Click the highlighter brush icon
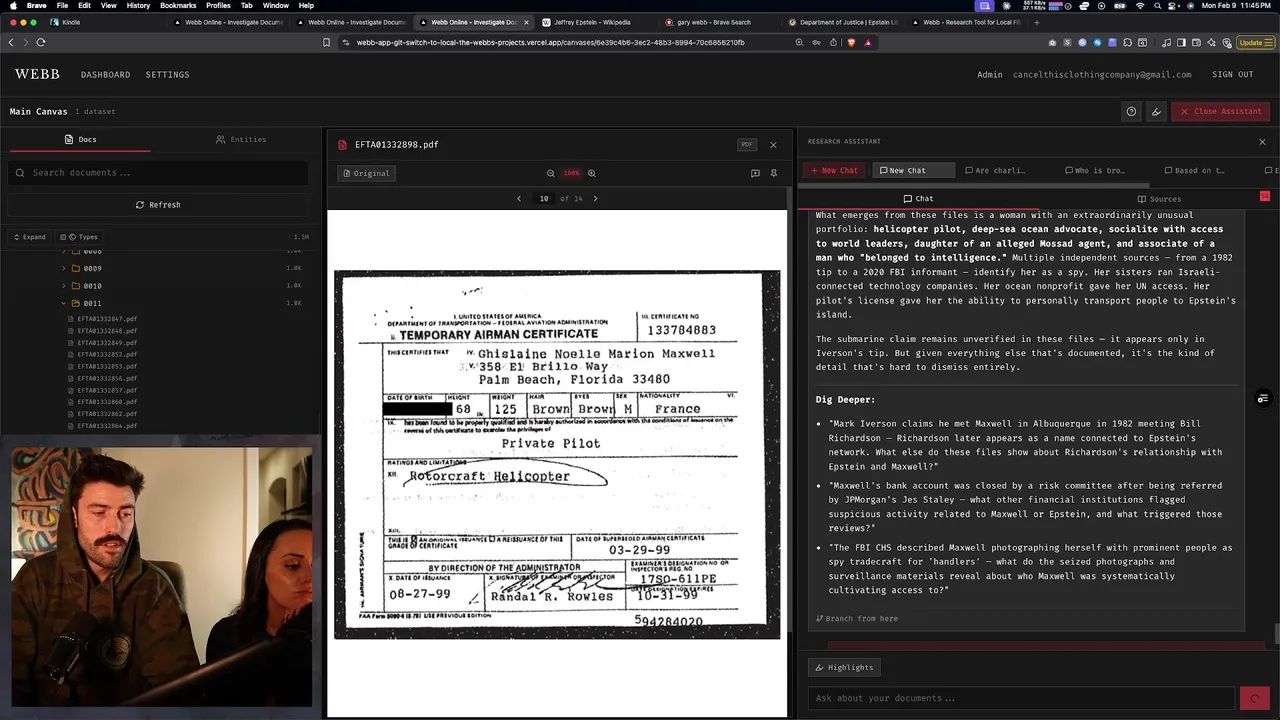This screenshot has width=1280, height=720. coord(1156,111)
